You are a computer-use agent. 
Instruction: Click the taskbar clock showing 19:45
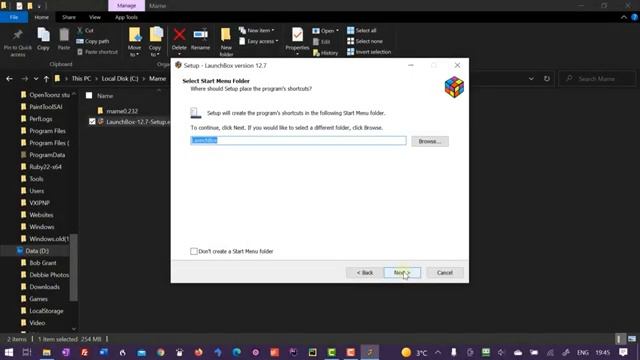click(602, 352)
